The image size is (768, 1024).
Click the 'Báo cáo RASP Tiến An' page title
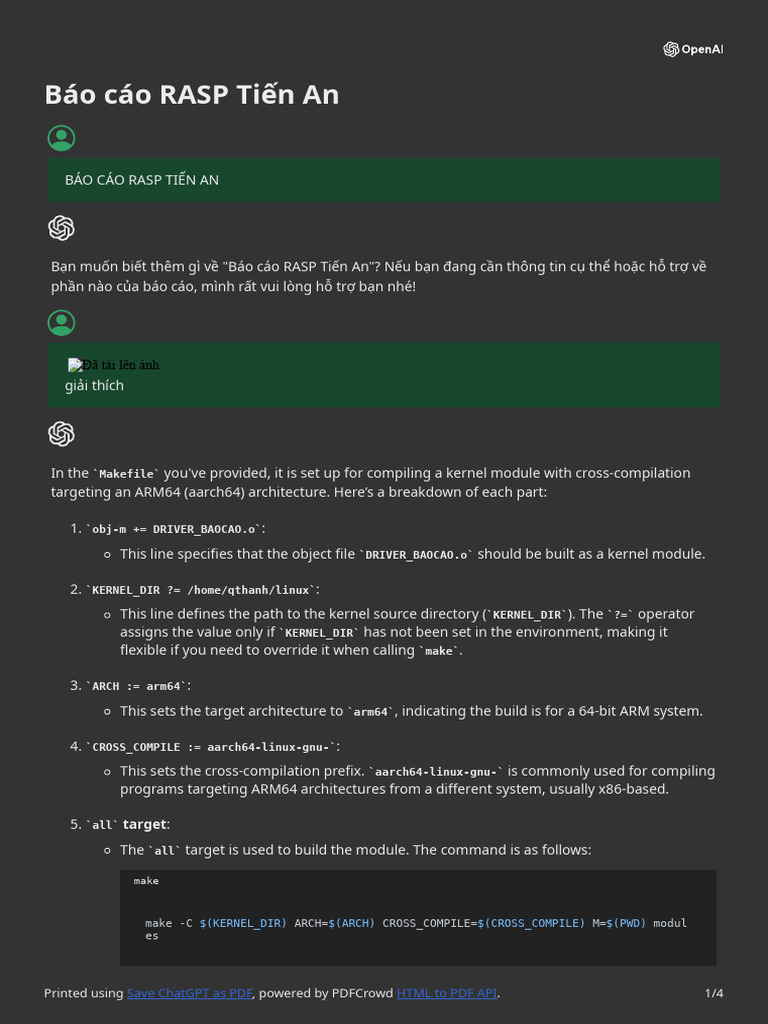pyautogui.click(x=191, y=94)
